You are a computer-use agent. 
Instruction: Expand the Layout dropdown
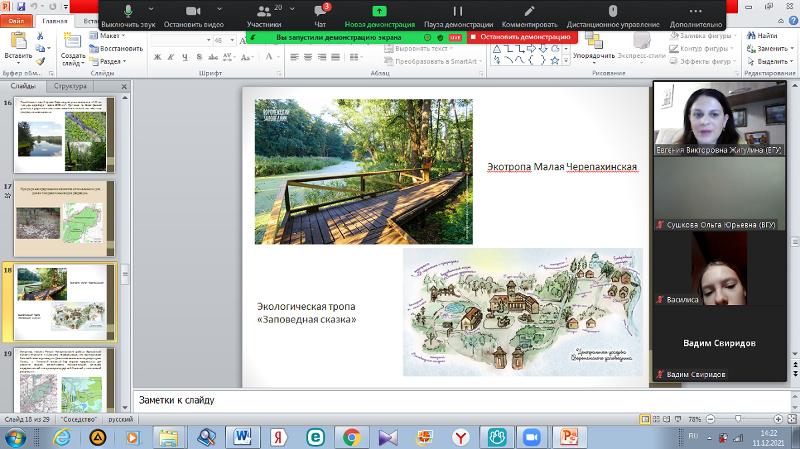[112, 36]
